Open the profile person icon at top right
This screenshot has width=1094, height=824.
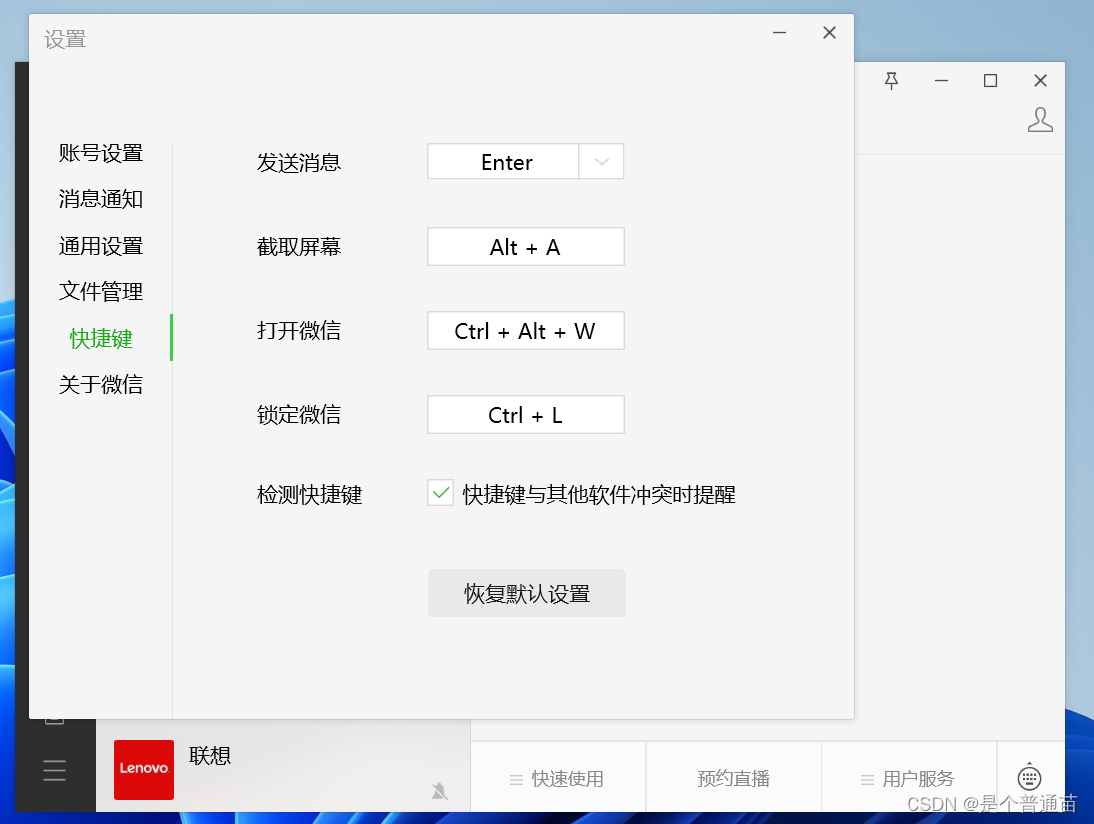tap(1040, 119)
